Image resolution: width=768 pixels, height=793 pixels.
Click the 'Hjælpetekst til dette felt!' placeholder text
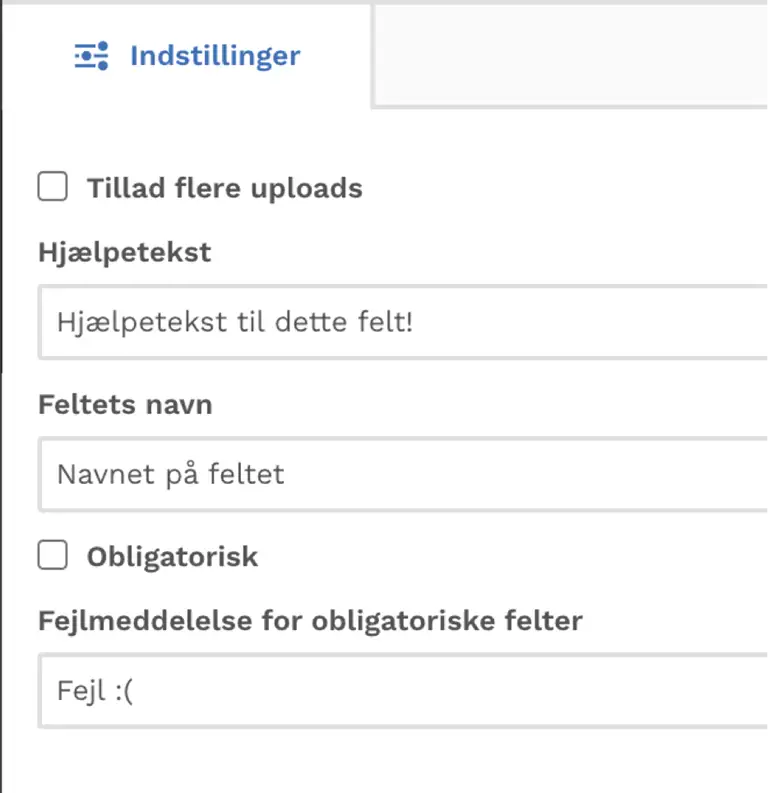235,322
